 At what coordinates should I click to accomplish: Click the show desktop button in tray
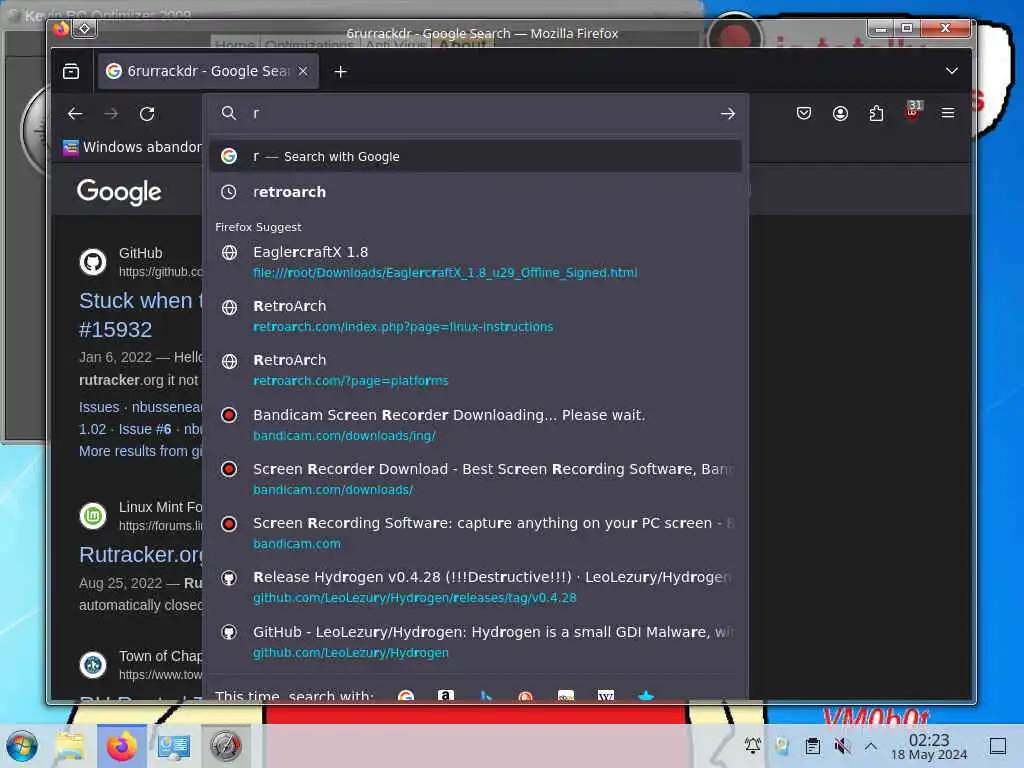point(998,746)
